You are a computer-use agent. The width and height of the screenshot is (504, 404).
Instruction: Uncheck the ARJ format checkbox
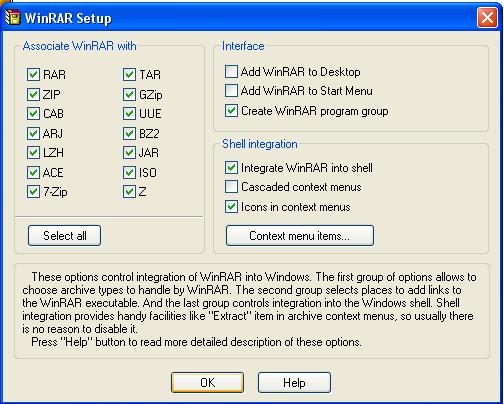pyautogui.click(x=33, y=133)
